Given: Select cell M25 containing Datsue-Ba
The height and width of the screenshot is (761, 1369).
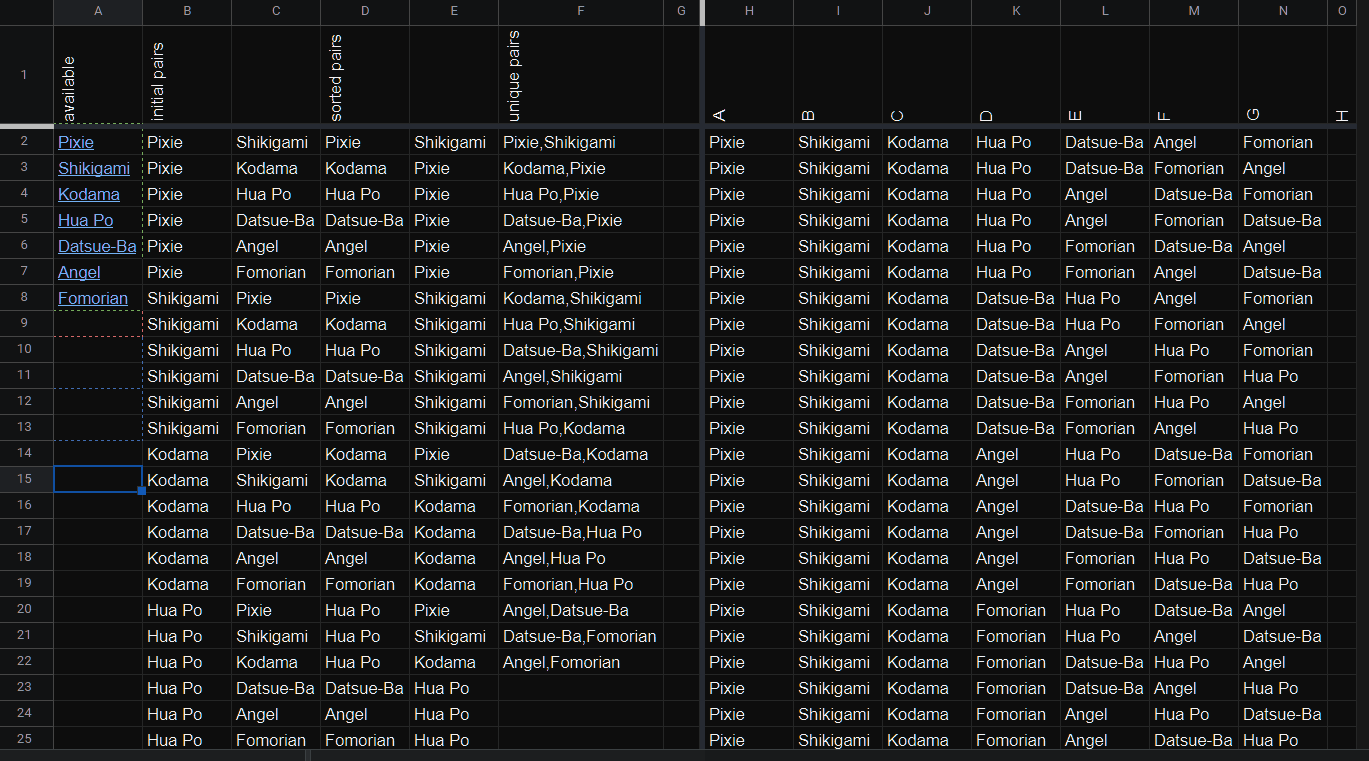Looking at the screenshot, I should (1194, 740).
